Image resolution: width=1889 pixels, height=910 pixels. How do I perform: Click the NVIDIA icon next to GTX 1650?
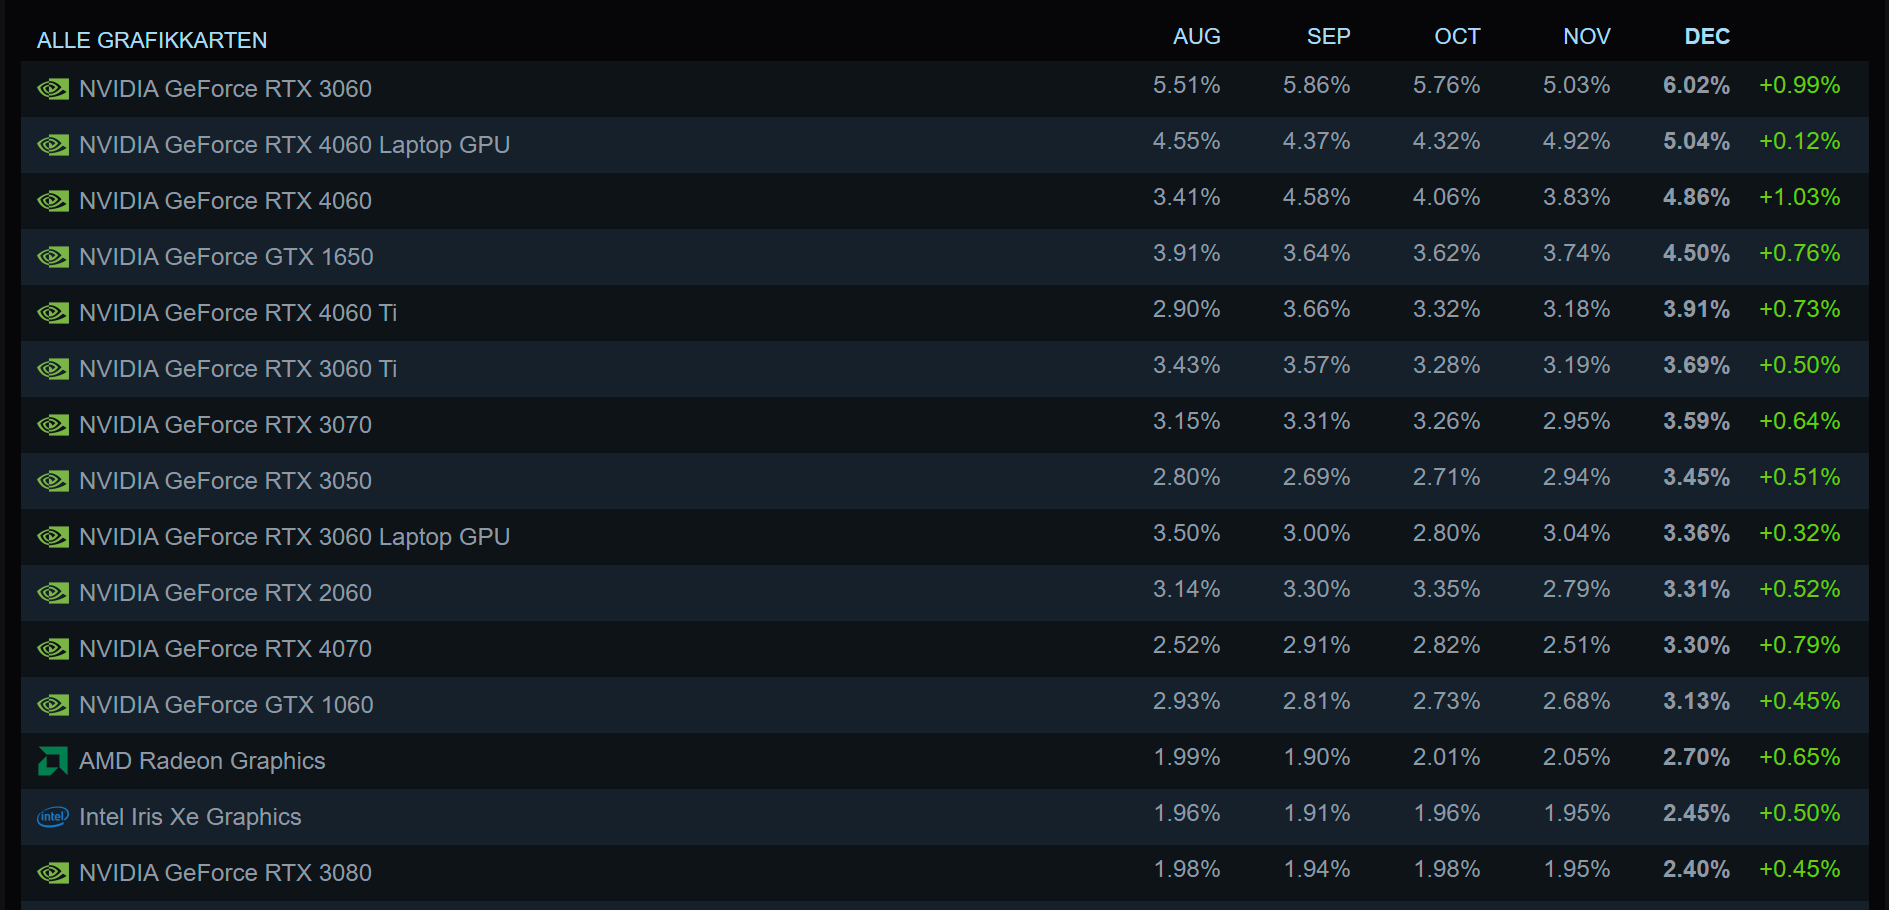pos(53,257)
